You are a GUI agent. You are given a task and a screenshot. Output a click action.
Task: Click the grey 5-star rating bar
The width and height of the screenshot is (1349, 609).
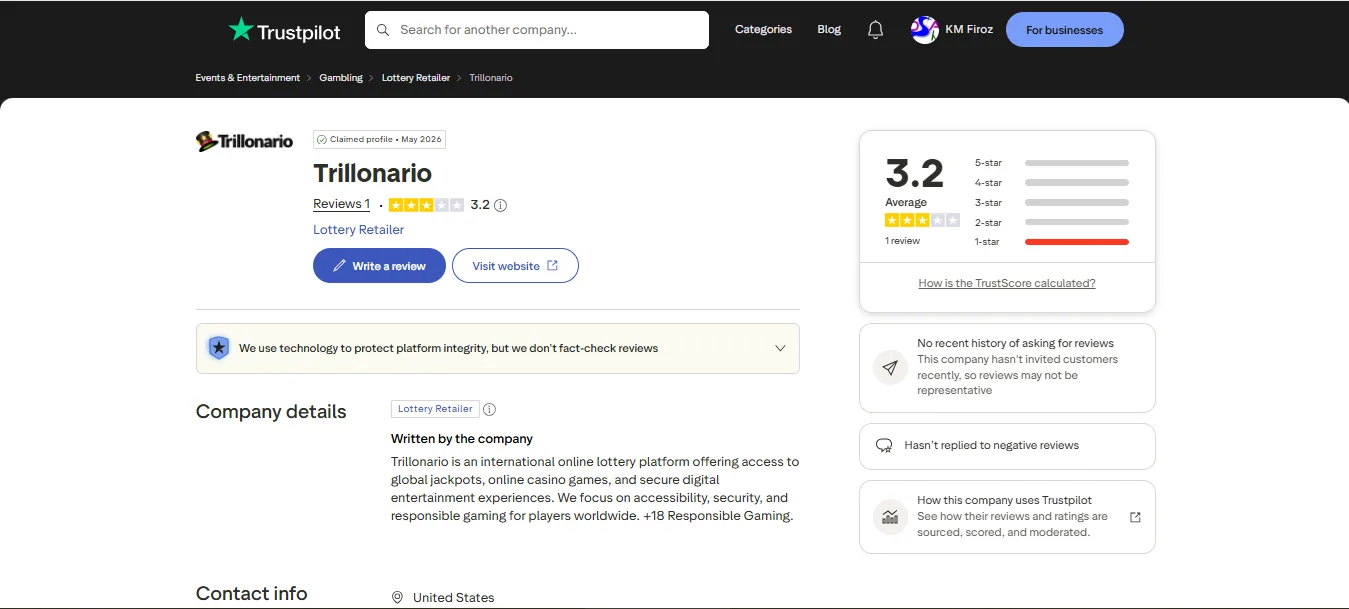1077,163
